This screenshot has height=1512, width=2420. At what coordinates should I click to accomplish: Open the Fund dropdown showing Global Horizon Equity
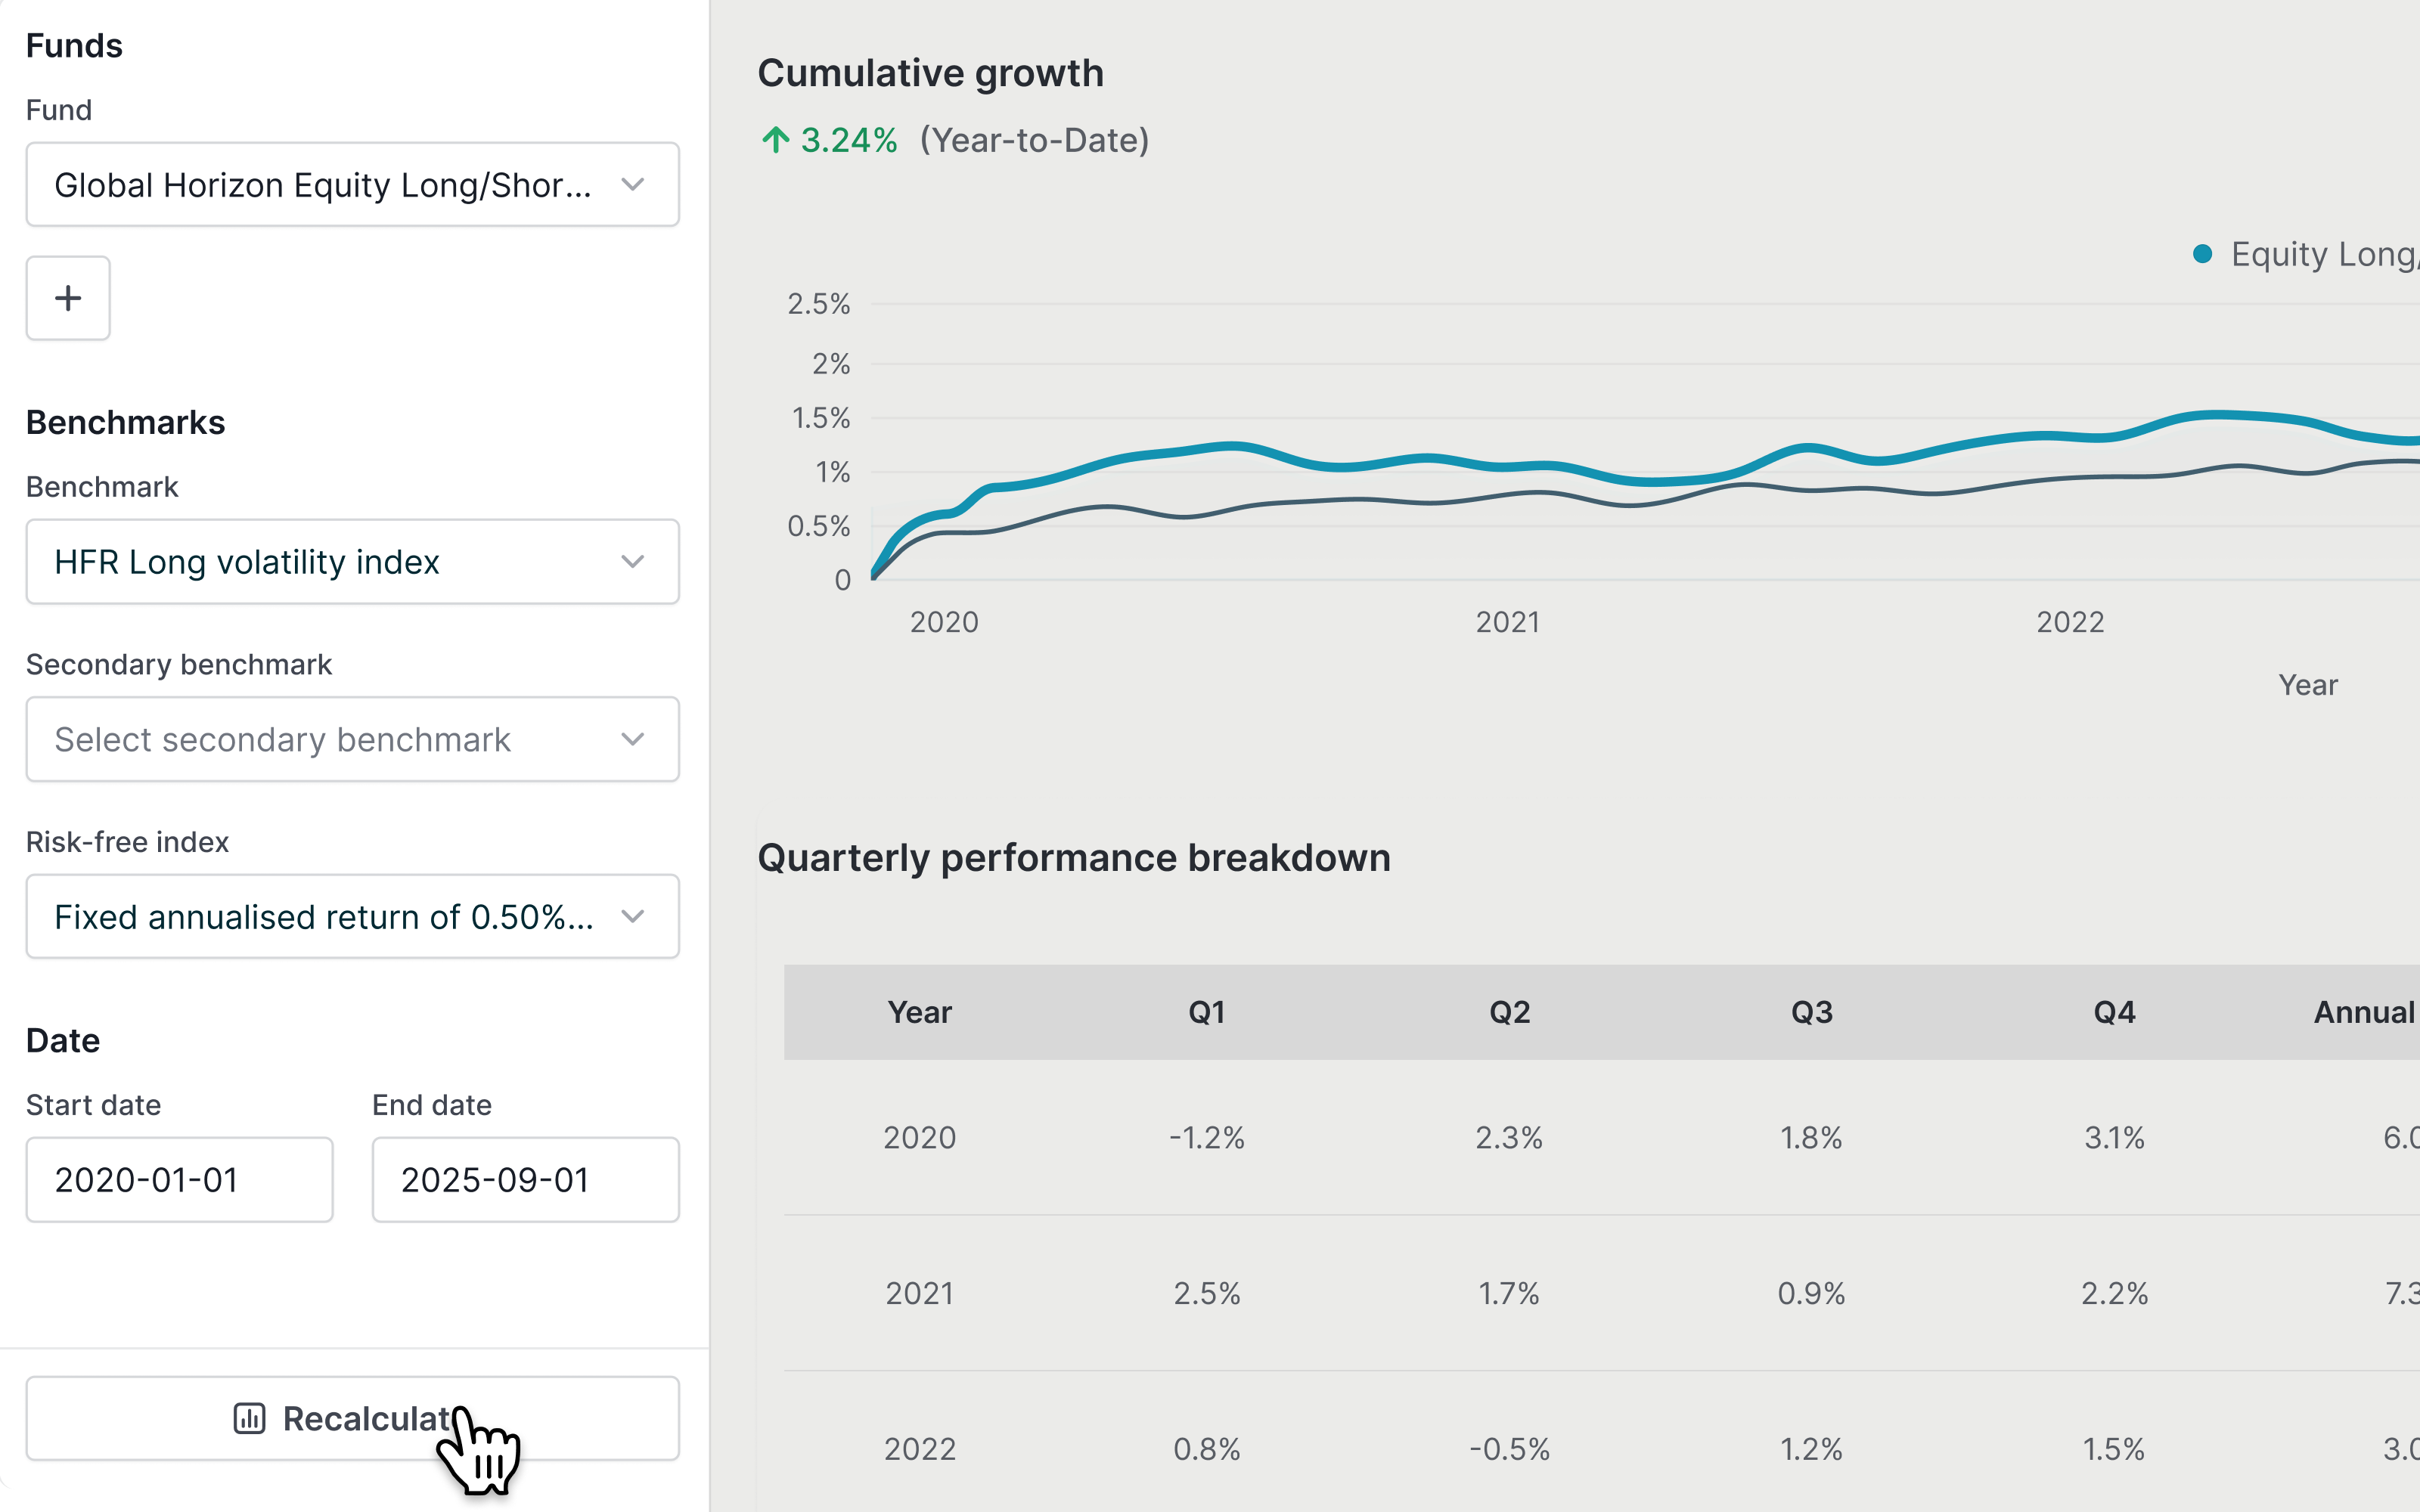pyautogui.click(x=352, y=184)
